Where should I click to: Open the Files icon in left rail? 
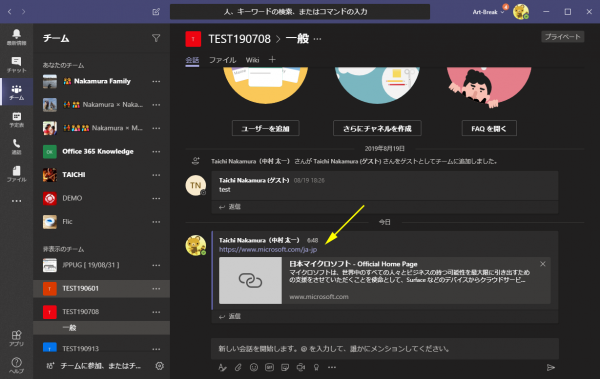click(x=16, y=174)
